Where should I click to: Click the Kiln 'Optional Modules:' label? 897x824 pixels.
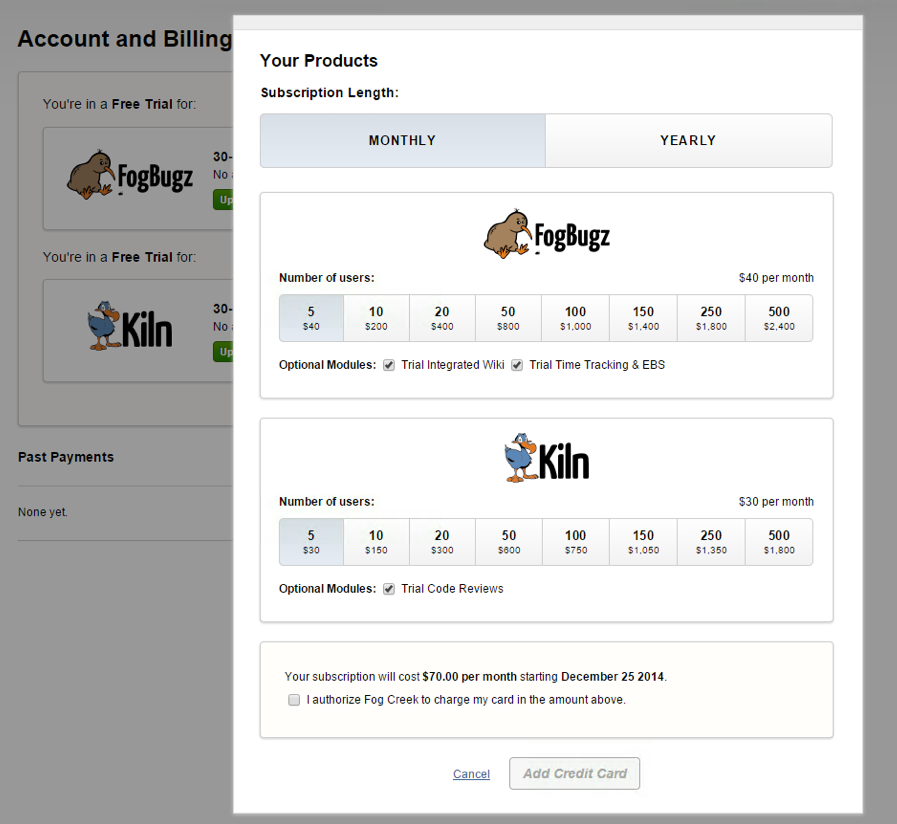tap(327, 589)
